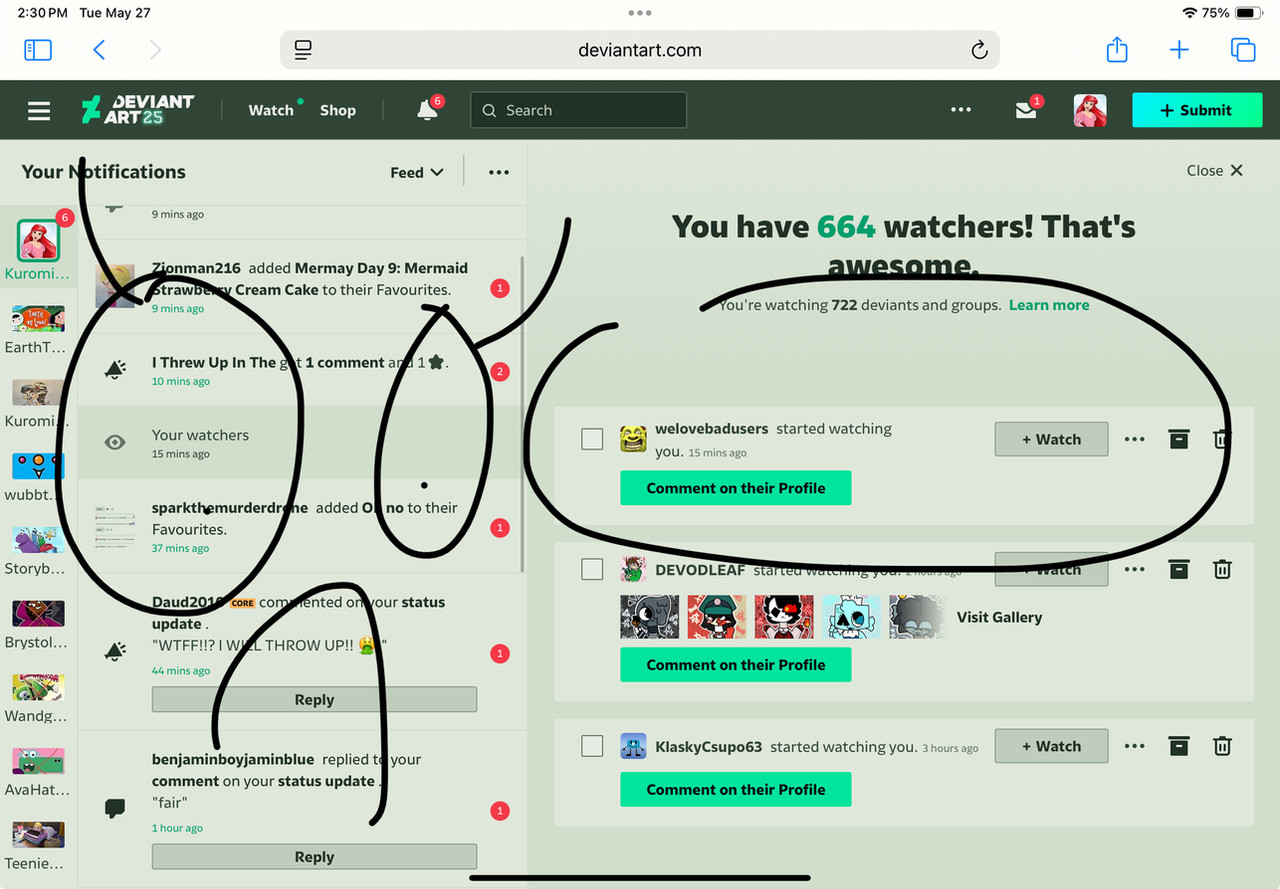
Task: Archive the KlaskyCsupo63 notification
Action: [1179, 746]
